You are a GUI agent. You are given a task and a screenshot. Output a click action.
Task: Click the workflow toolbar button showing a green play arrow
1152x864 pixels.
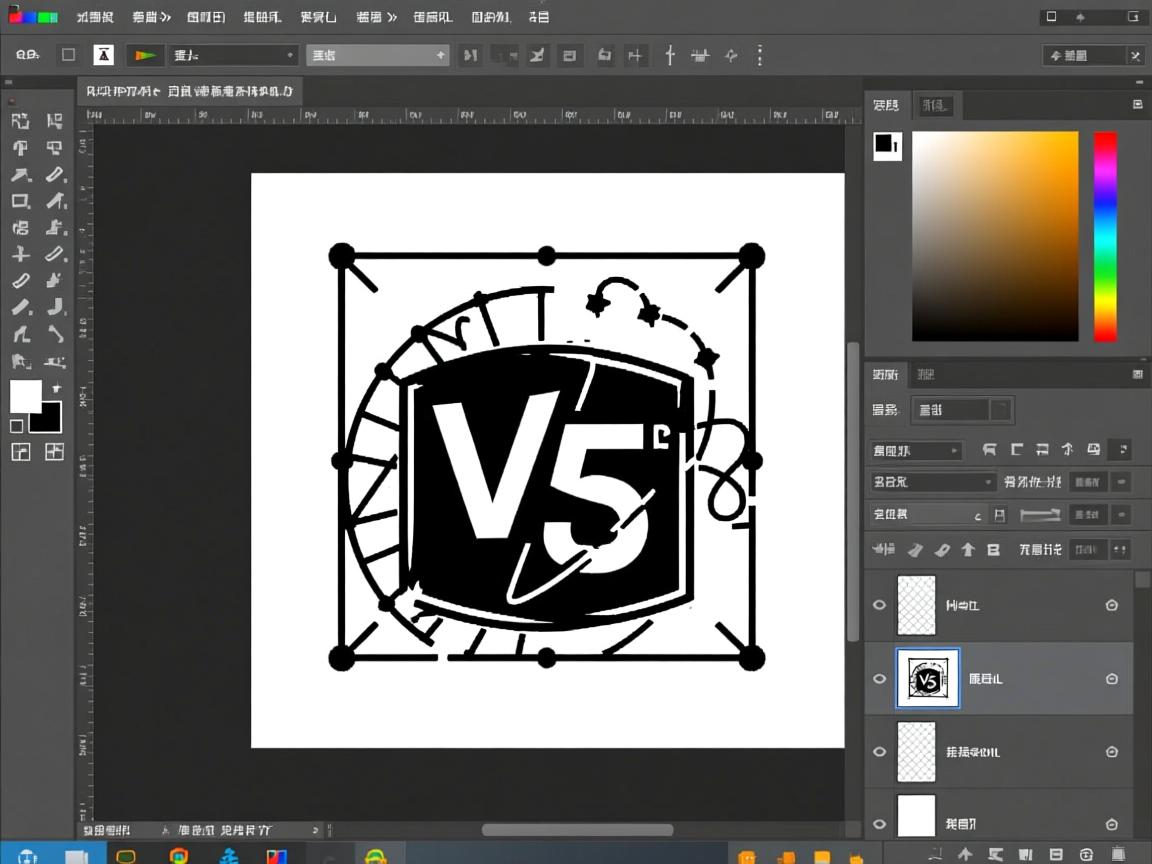click(x=145, y=55)
